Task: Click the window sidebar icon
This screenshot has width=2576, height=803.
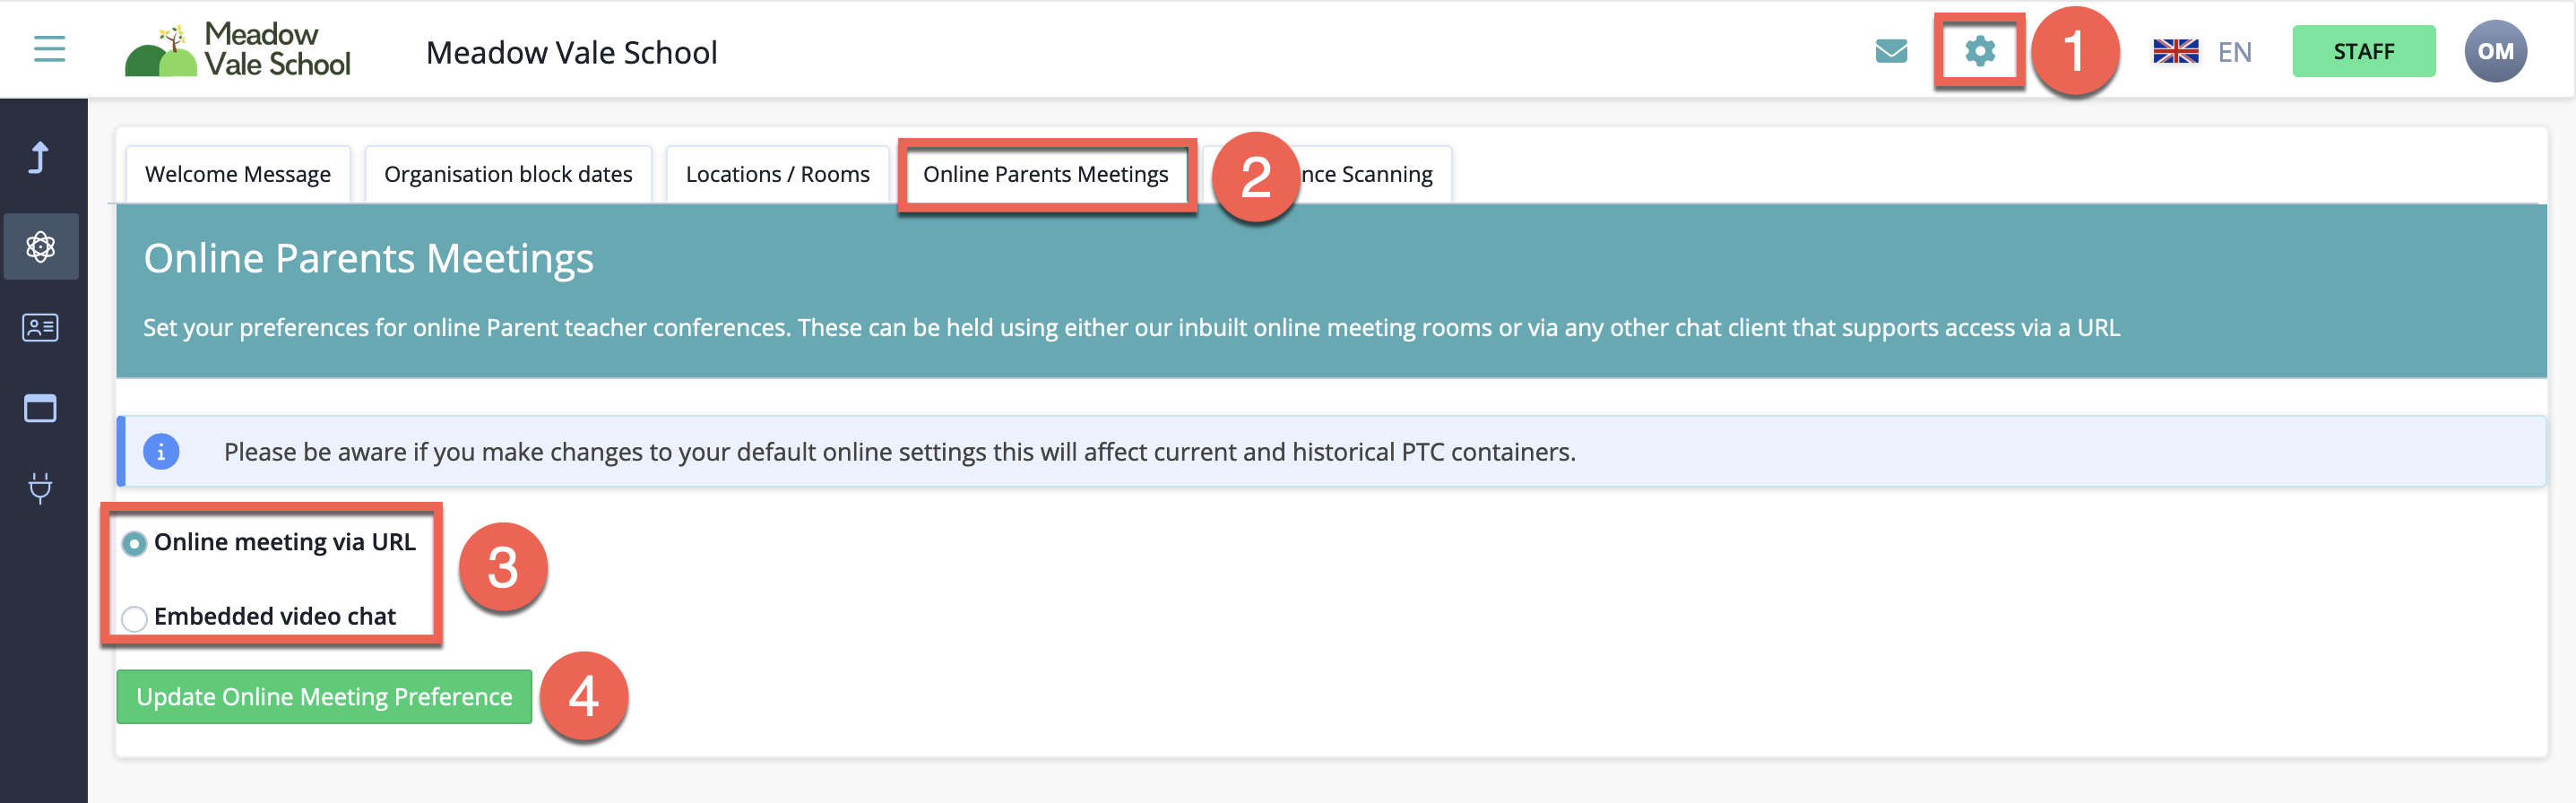Action: click(41, 408)
